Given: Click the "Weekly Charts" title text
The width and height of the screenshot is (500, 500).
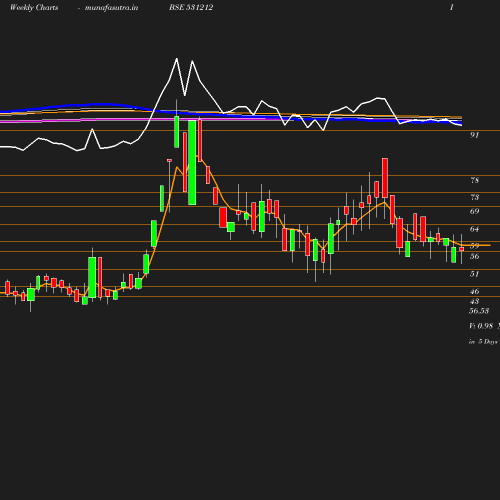Looking at the screenshot, I should click(34, 8).
